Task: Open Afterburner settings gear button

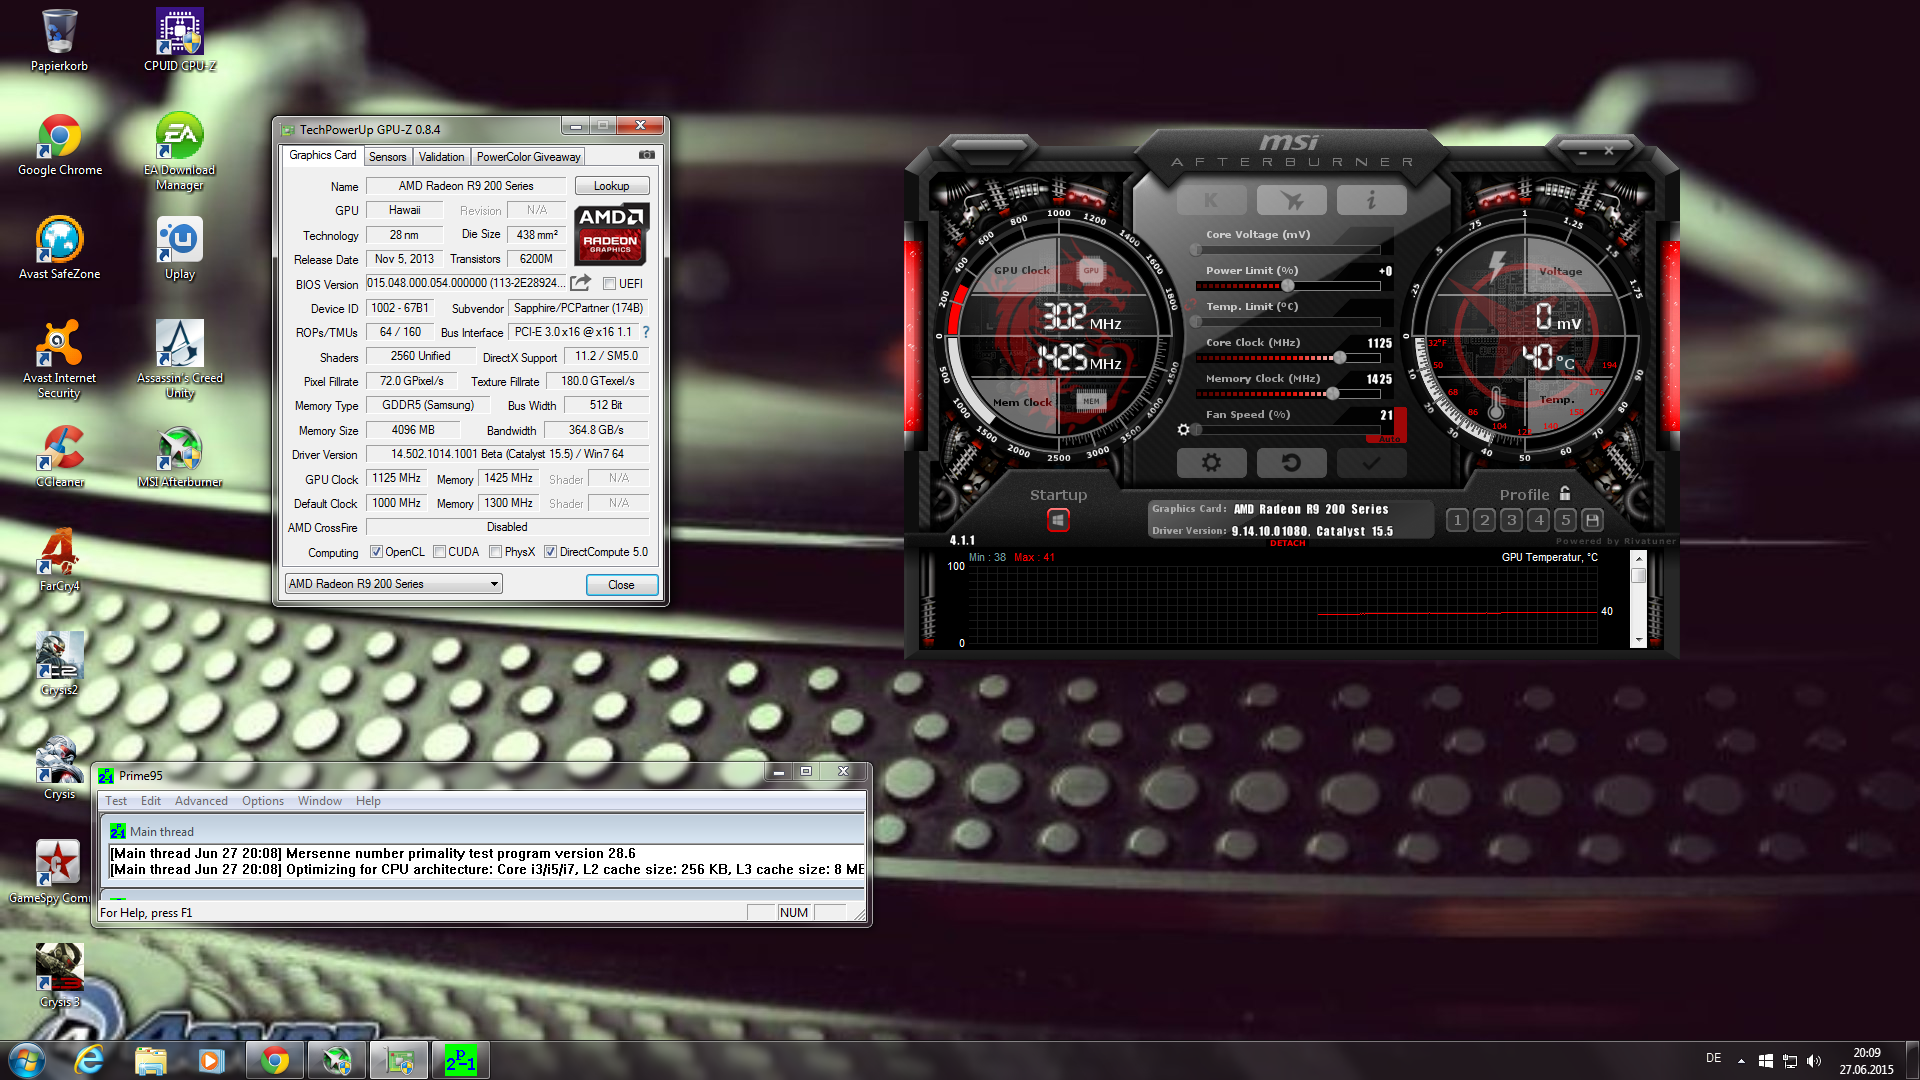Action: [x=1211, y=463]
